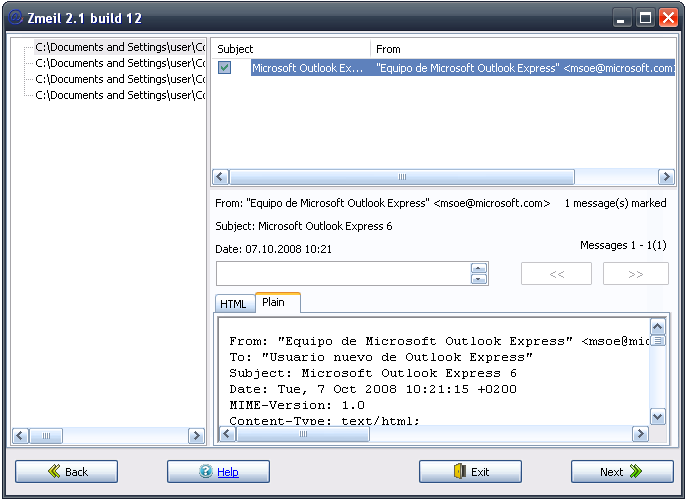
Task: Select the Microsoft Outlook Ex… message row
Action: click(x=463, y=68)
